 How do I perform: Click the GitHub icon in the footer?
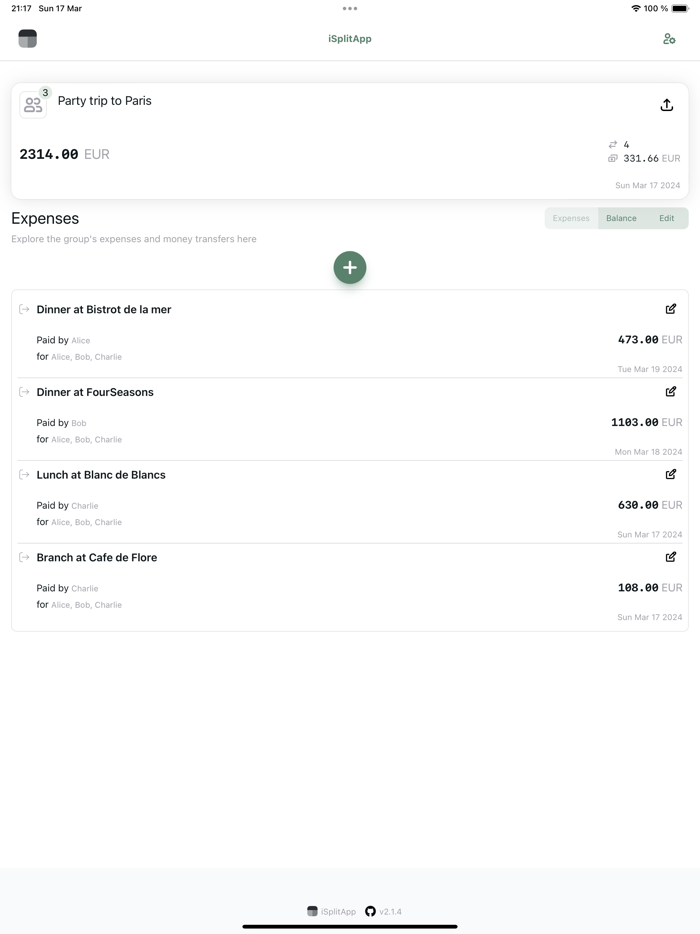click(x=369, y=911)
